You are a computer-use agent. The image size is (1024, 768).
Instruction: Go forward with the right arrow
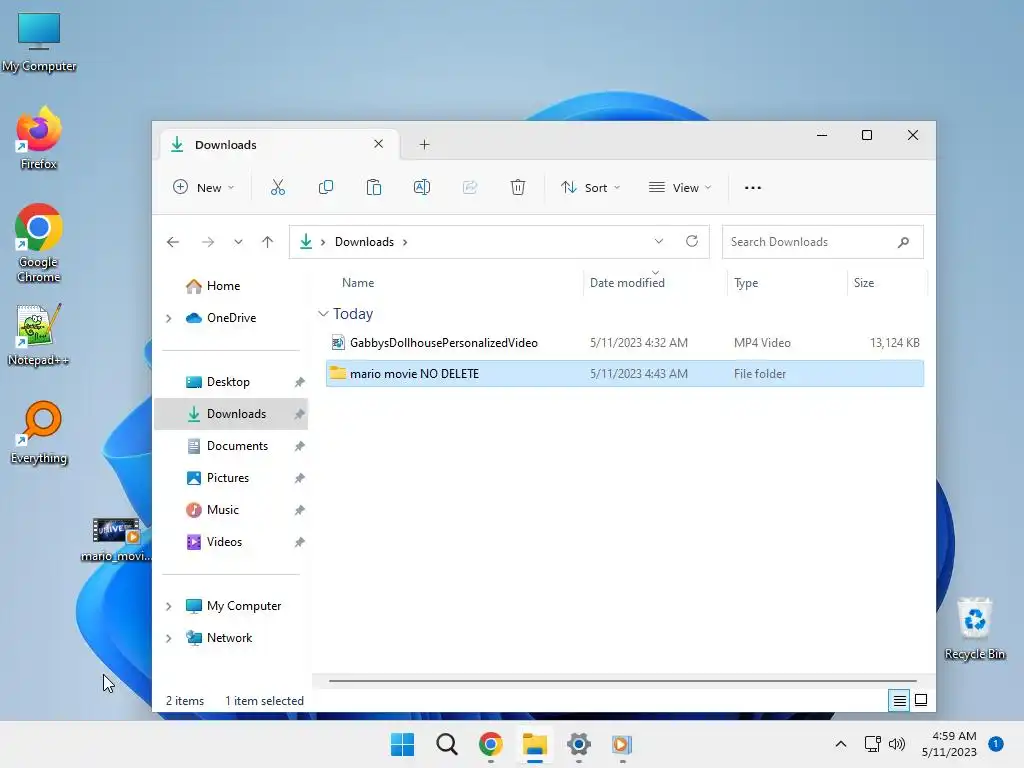tap(208, 242)
